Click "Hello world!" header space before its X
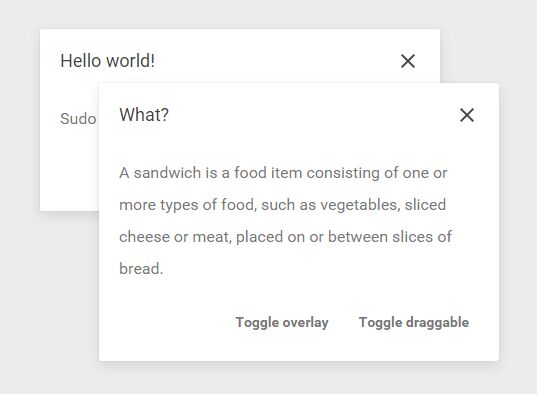537x394 pixels. coord(274,61)
